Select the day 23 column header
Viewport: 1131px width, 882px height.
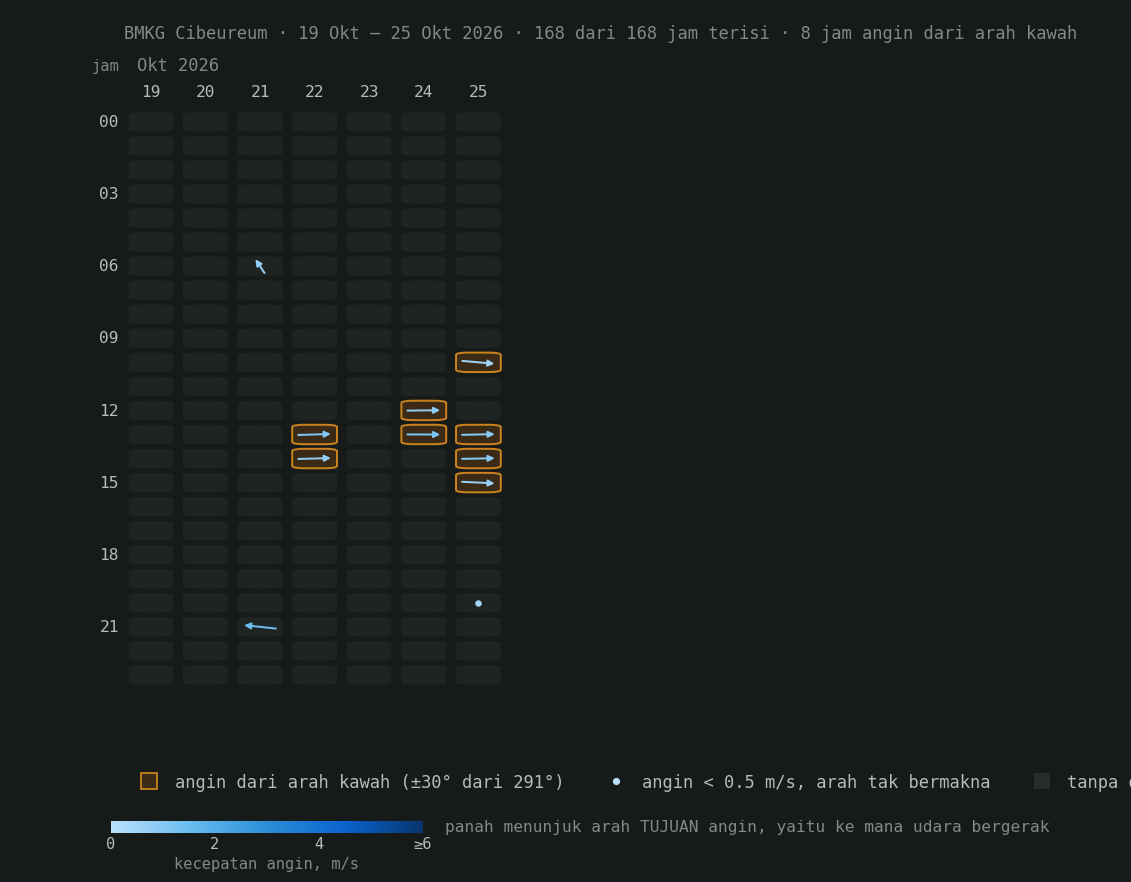(369, 92)
